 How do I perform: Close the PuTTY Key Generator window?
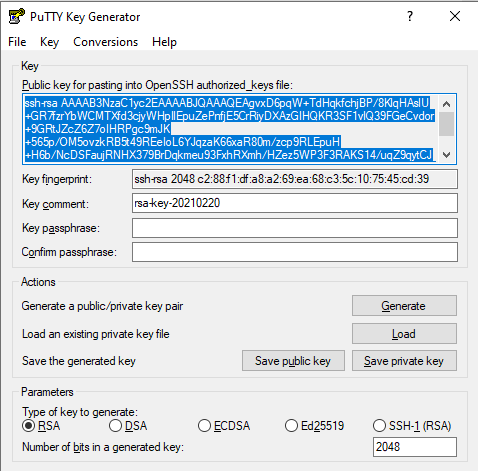[455, 16]
